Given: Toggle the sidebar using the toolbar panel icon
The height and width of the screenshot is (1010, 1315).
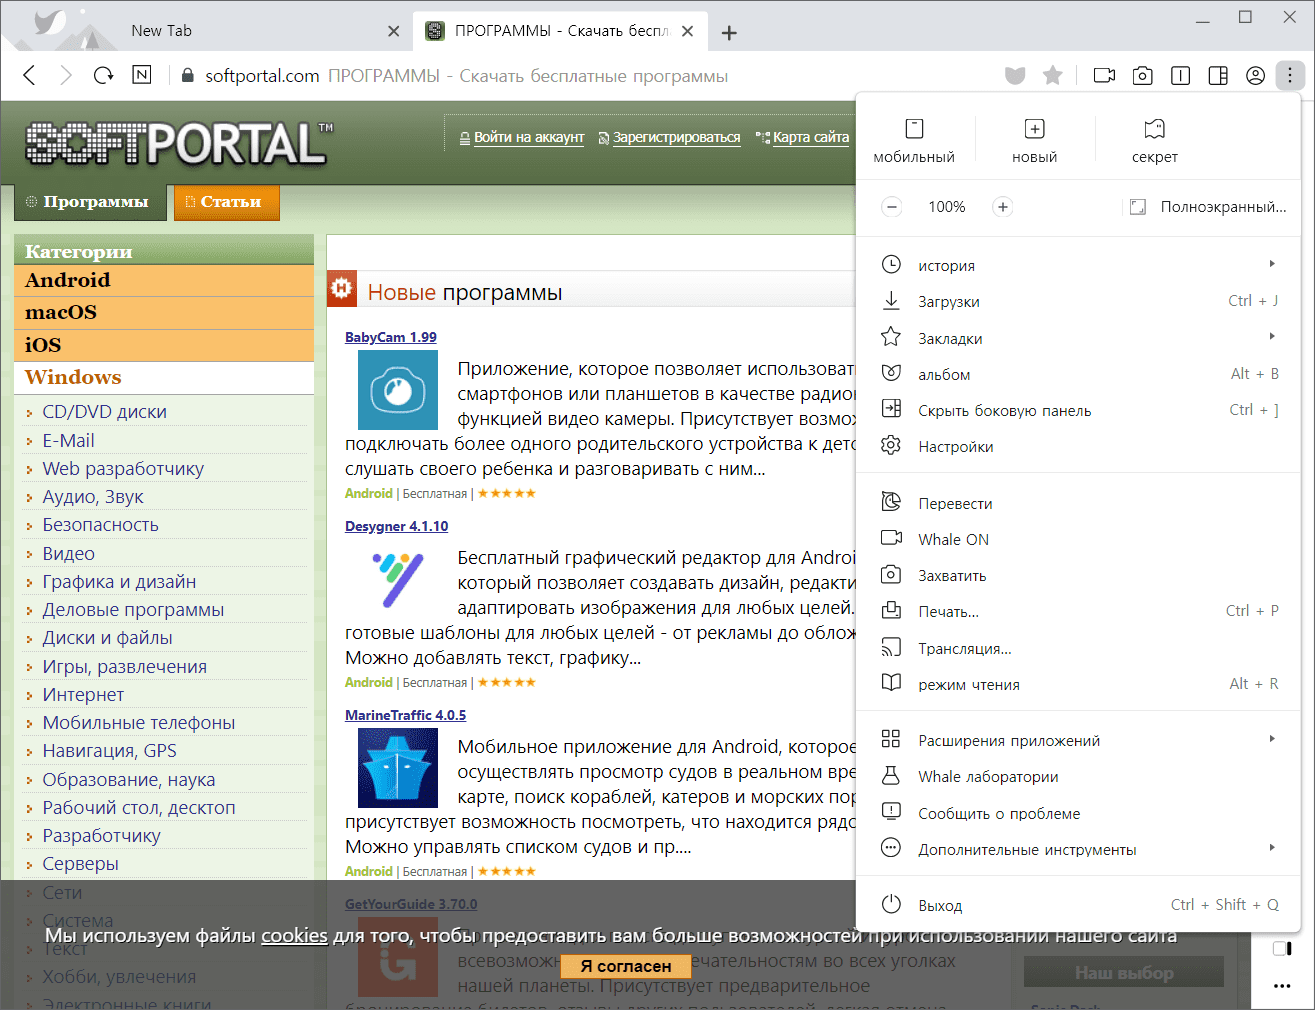Looking at the screenshot, I should (1218, 76).
